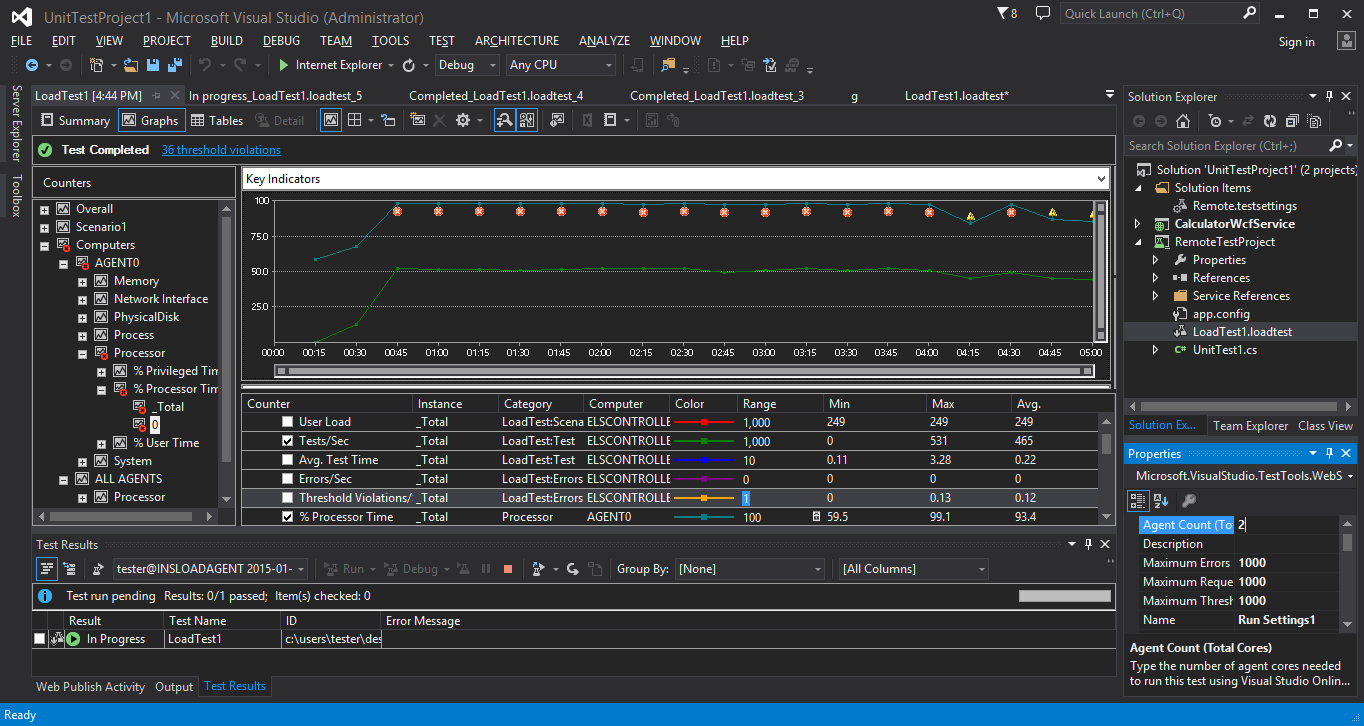Select LoadTest1.loadtest in Solution Explorer

point(1242,332)
